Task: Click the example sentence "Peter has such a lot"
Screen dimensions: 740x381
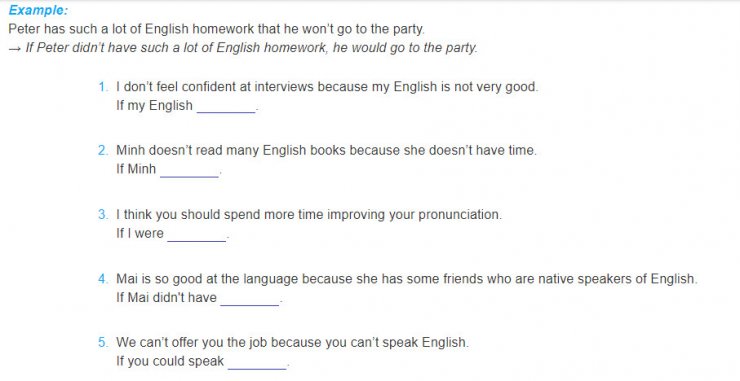Action: coord(217,29)
